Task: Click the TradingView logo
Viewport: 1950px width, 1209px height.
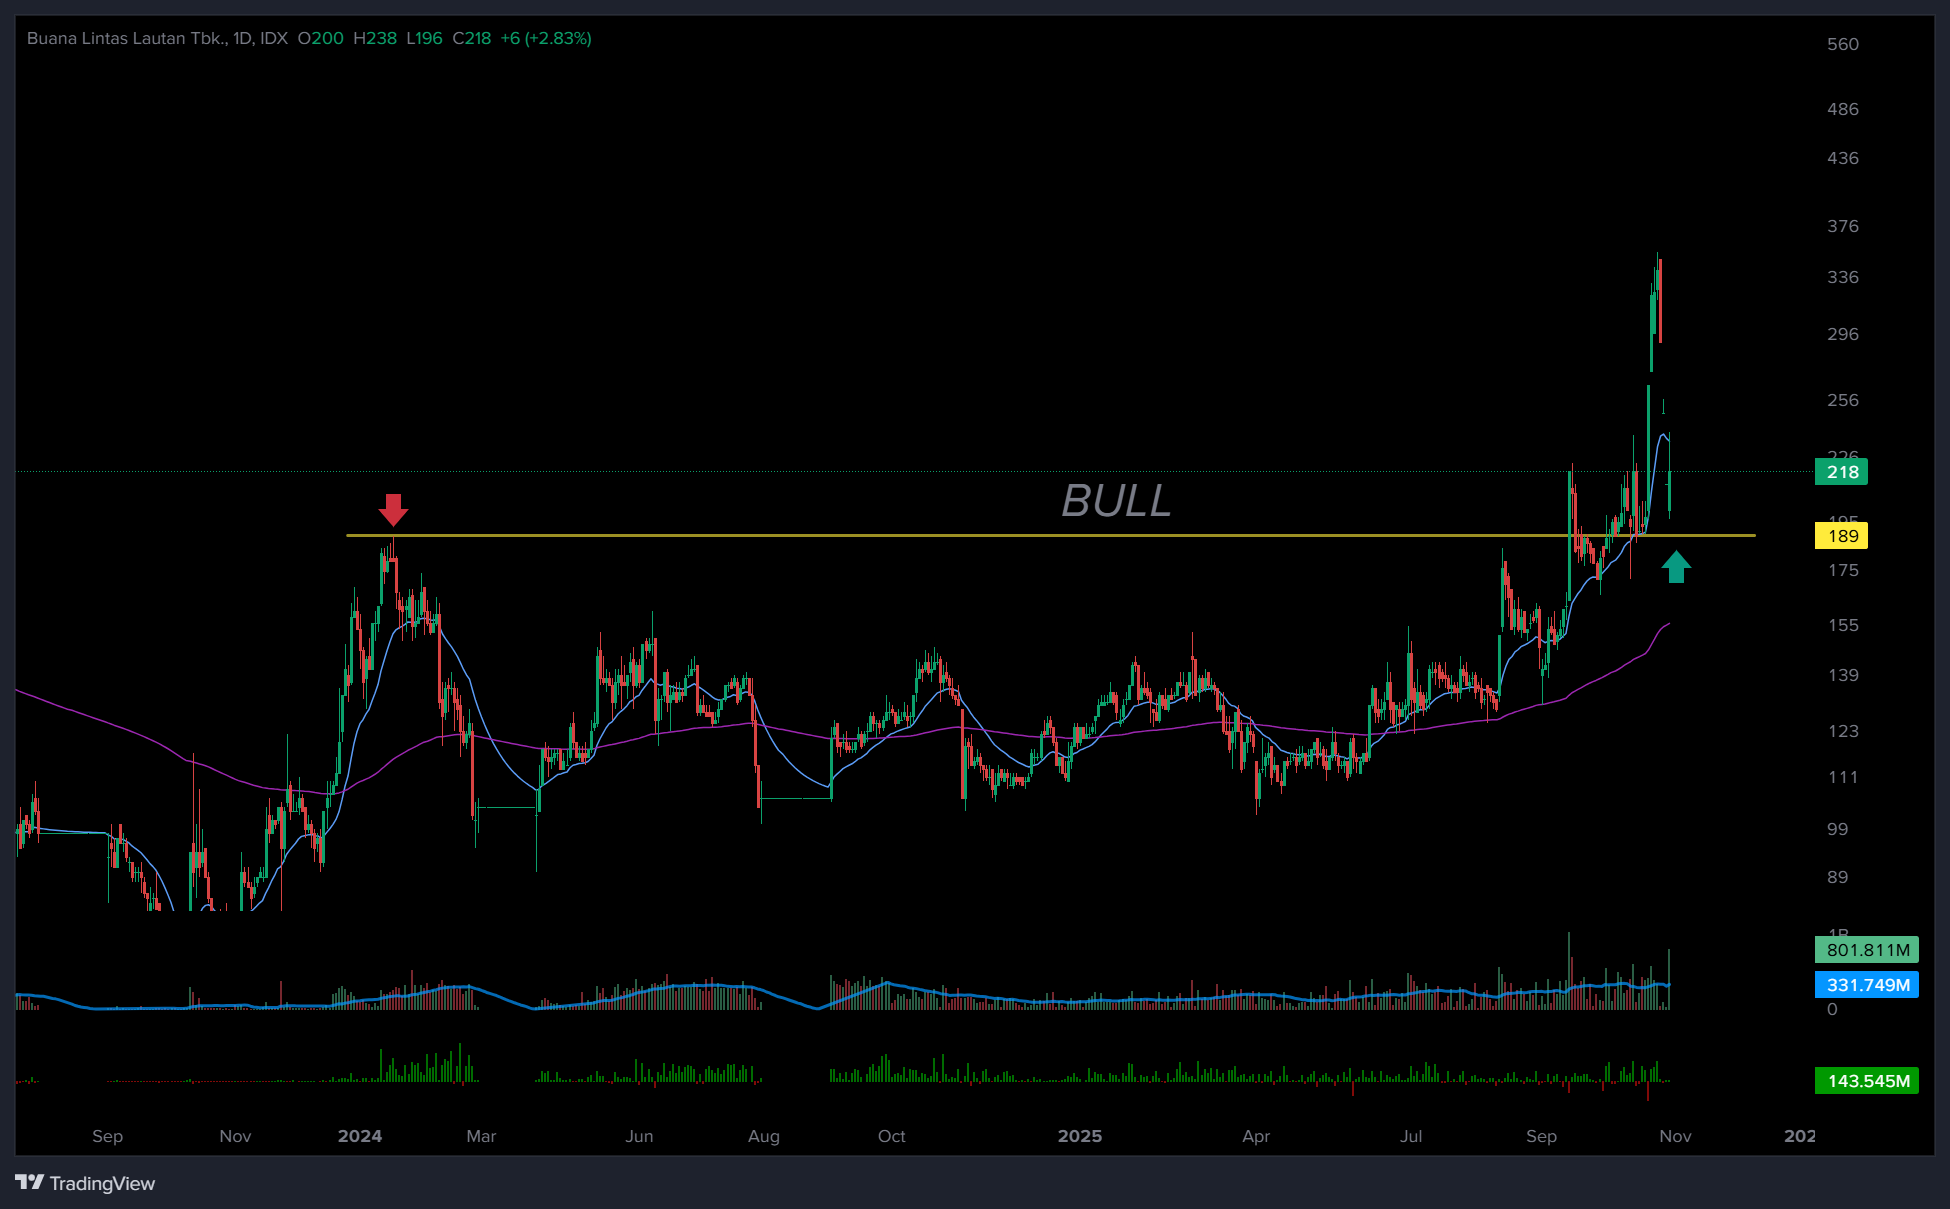Action: coord(85,1183)
